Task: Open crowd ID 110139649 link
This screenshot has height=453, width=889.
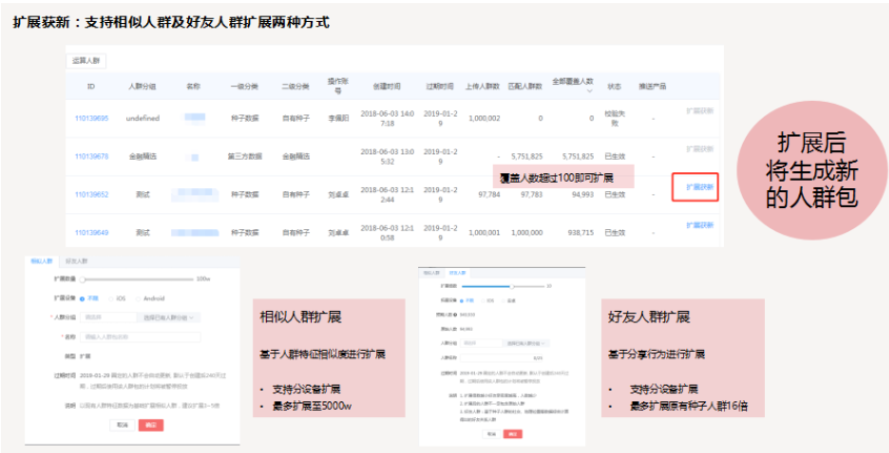Action: point(92,232)
